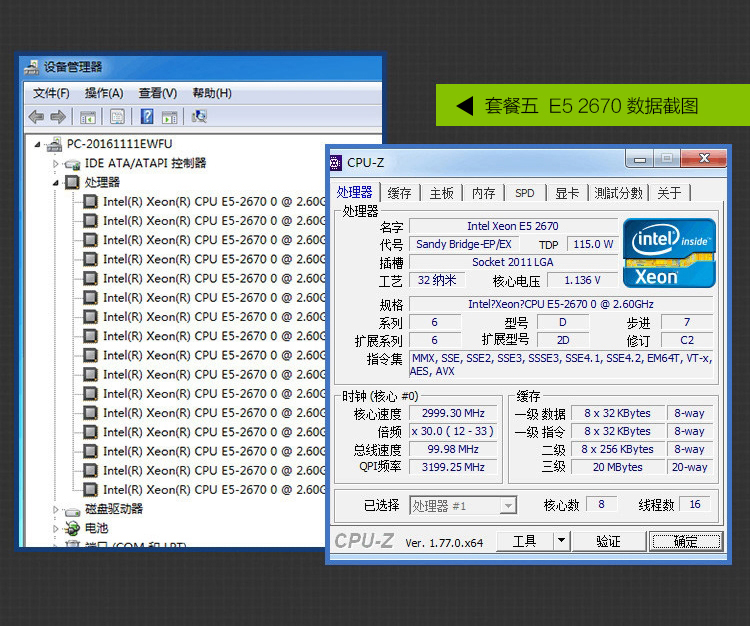The width and height of the screenshot is (750, 626).
Task: Click the 处理器 category chip icon
Action: (x=72, y=182)
